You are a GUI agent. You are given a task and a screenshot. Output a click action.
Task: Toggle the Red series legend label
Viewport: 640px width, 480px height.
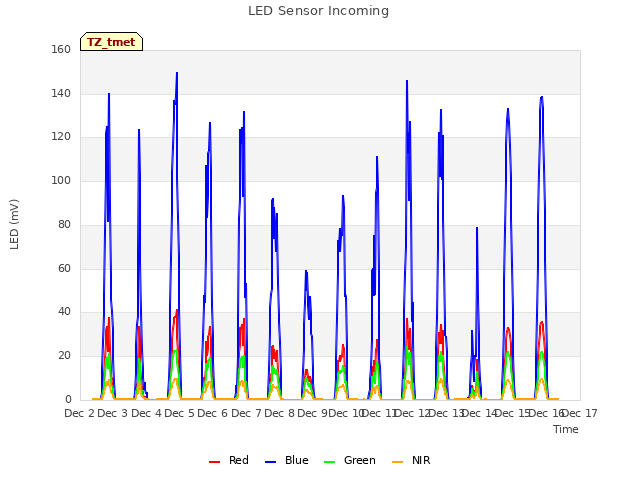[x=239, y=460]
